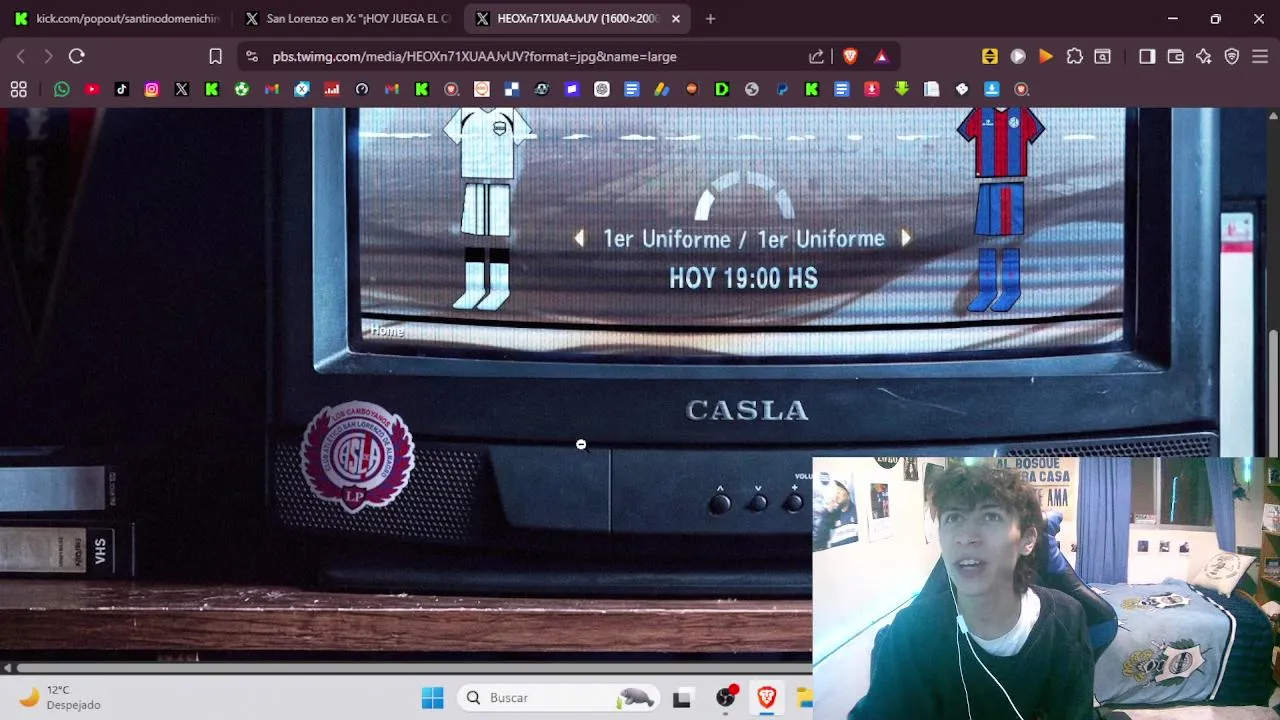
Task: Show the apps grid in bookmarks bar
Action: (x=18, y=89)
